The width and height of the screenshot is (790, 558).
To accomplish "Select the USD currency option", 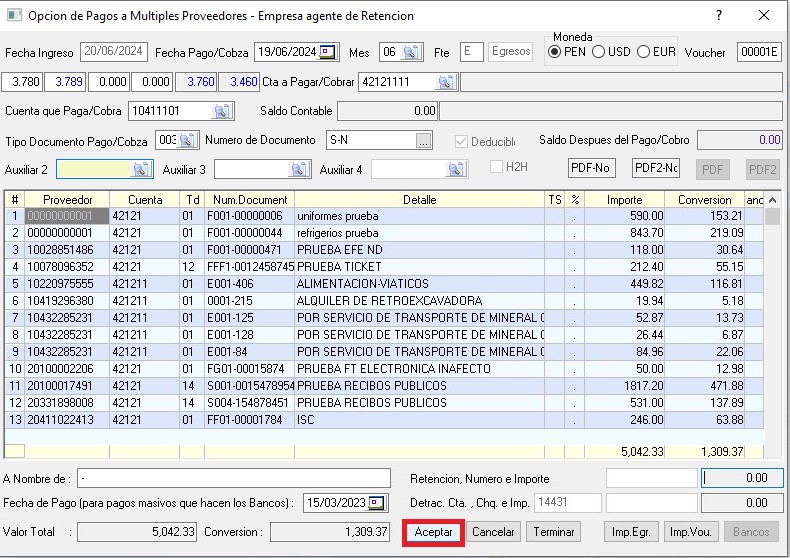I will (599, 52).
